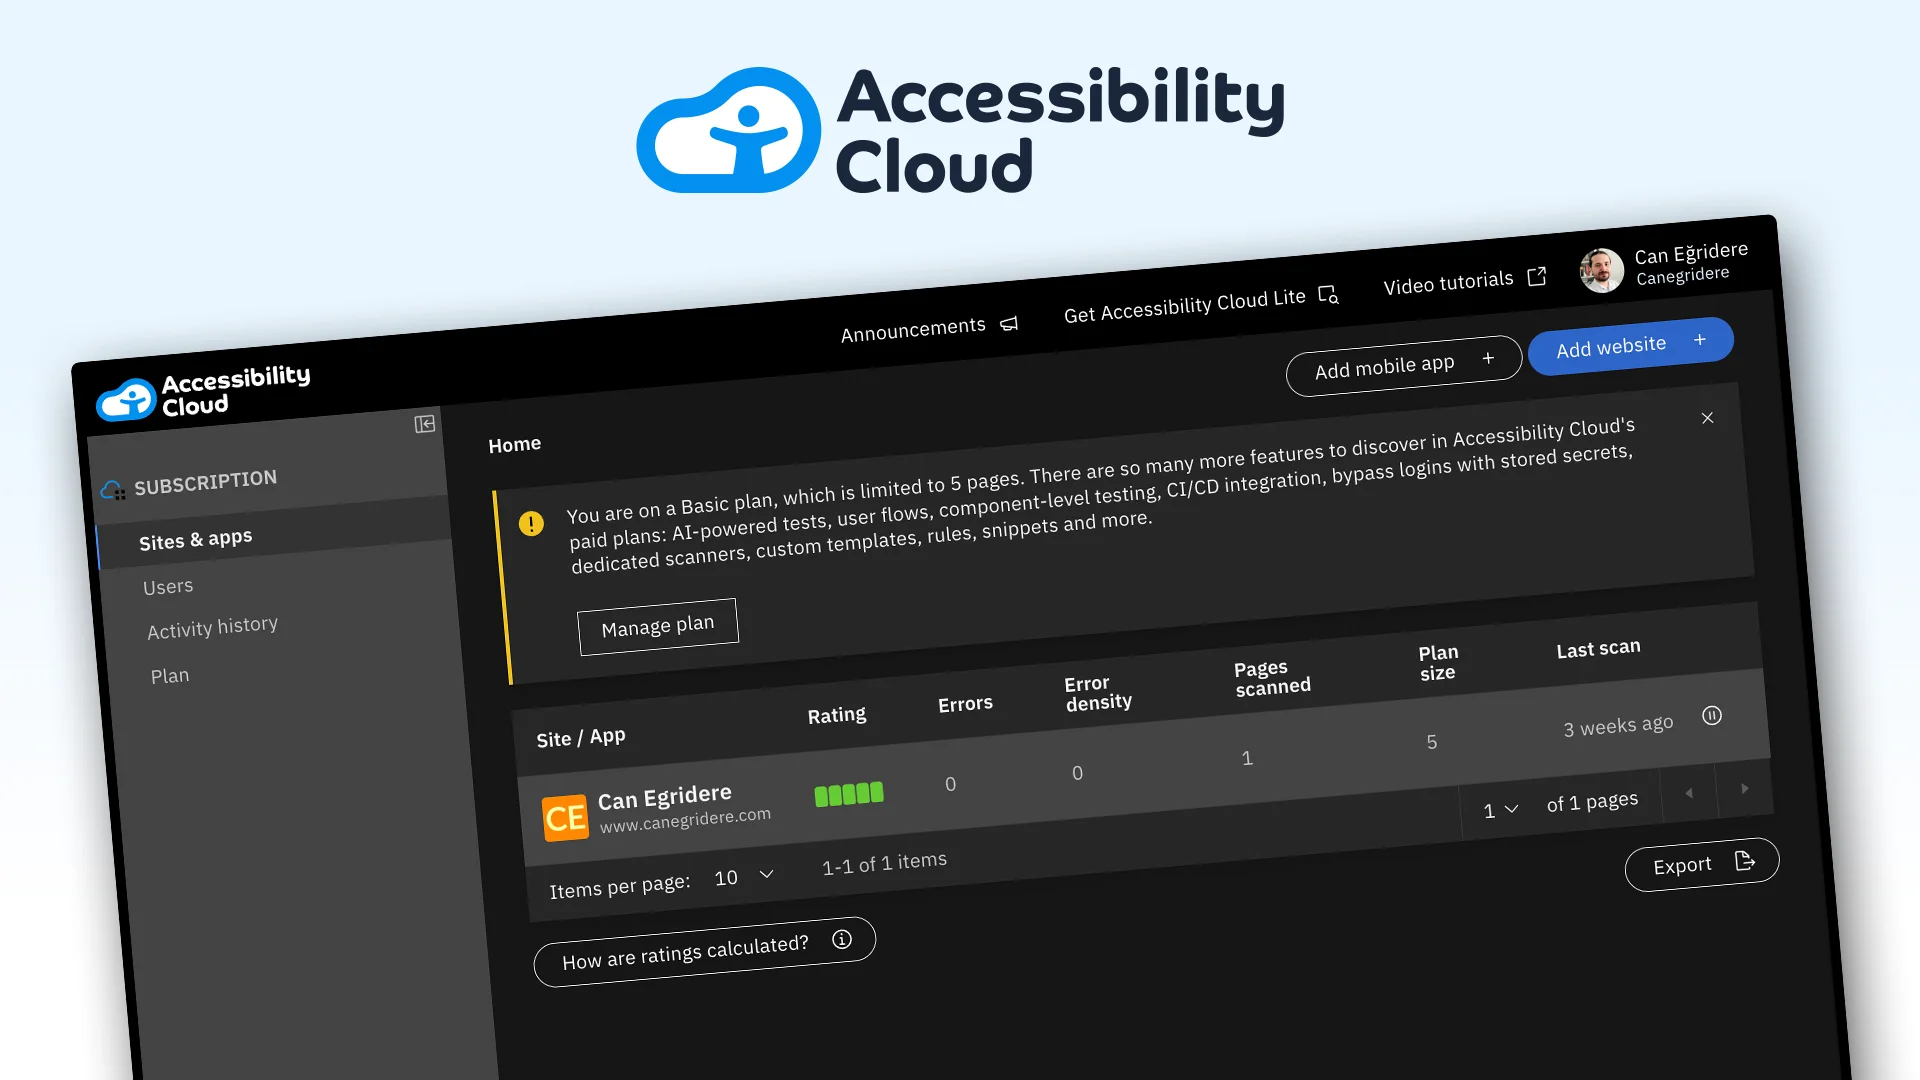Click the orange CE site logo

565,818
